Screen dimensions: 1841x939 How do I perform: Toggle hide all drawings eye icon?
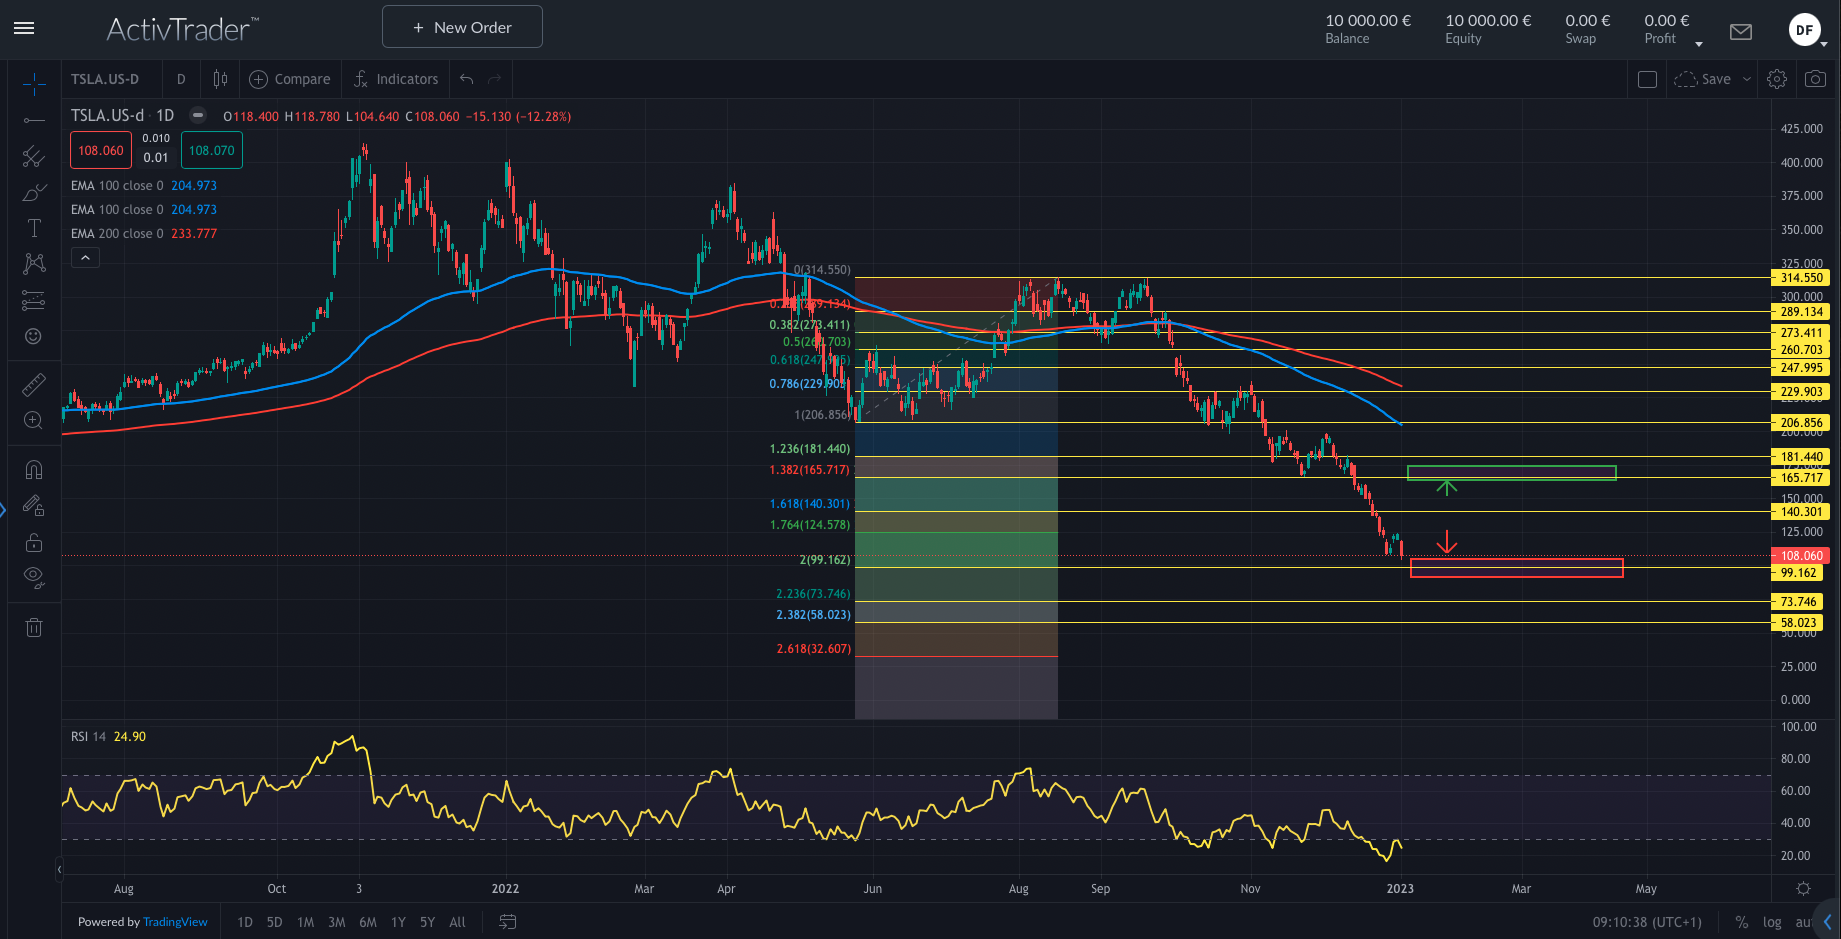[34, 576]
